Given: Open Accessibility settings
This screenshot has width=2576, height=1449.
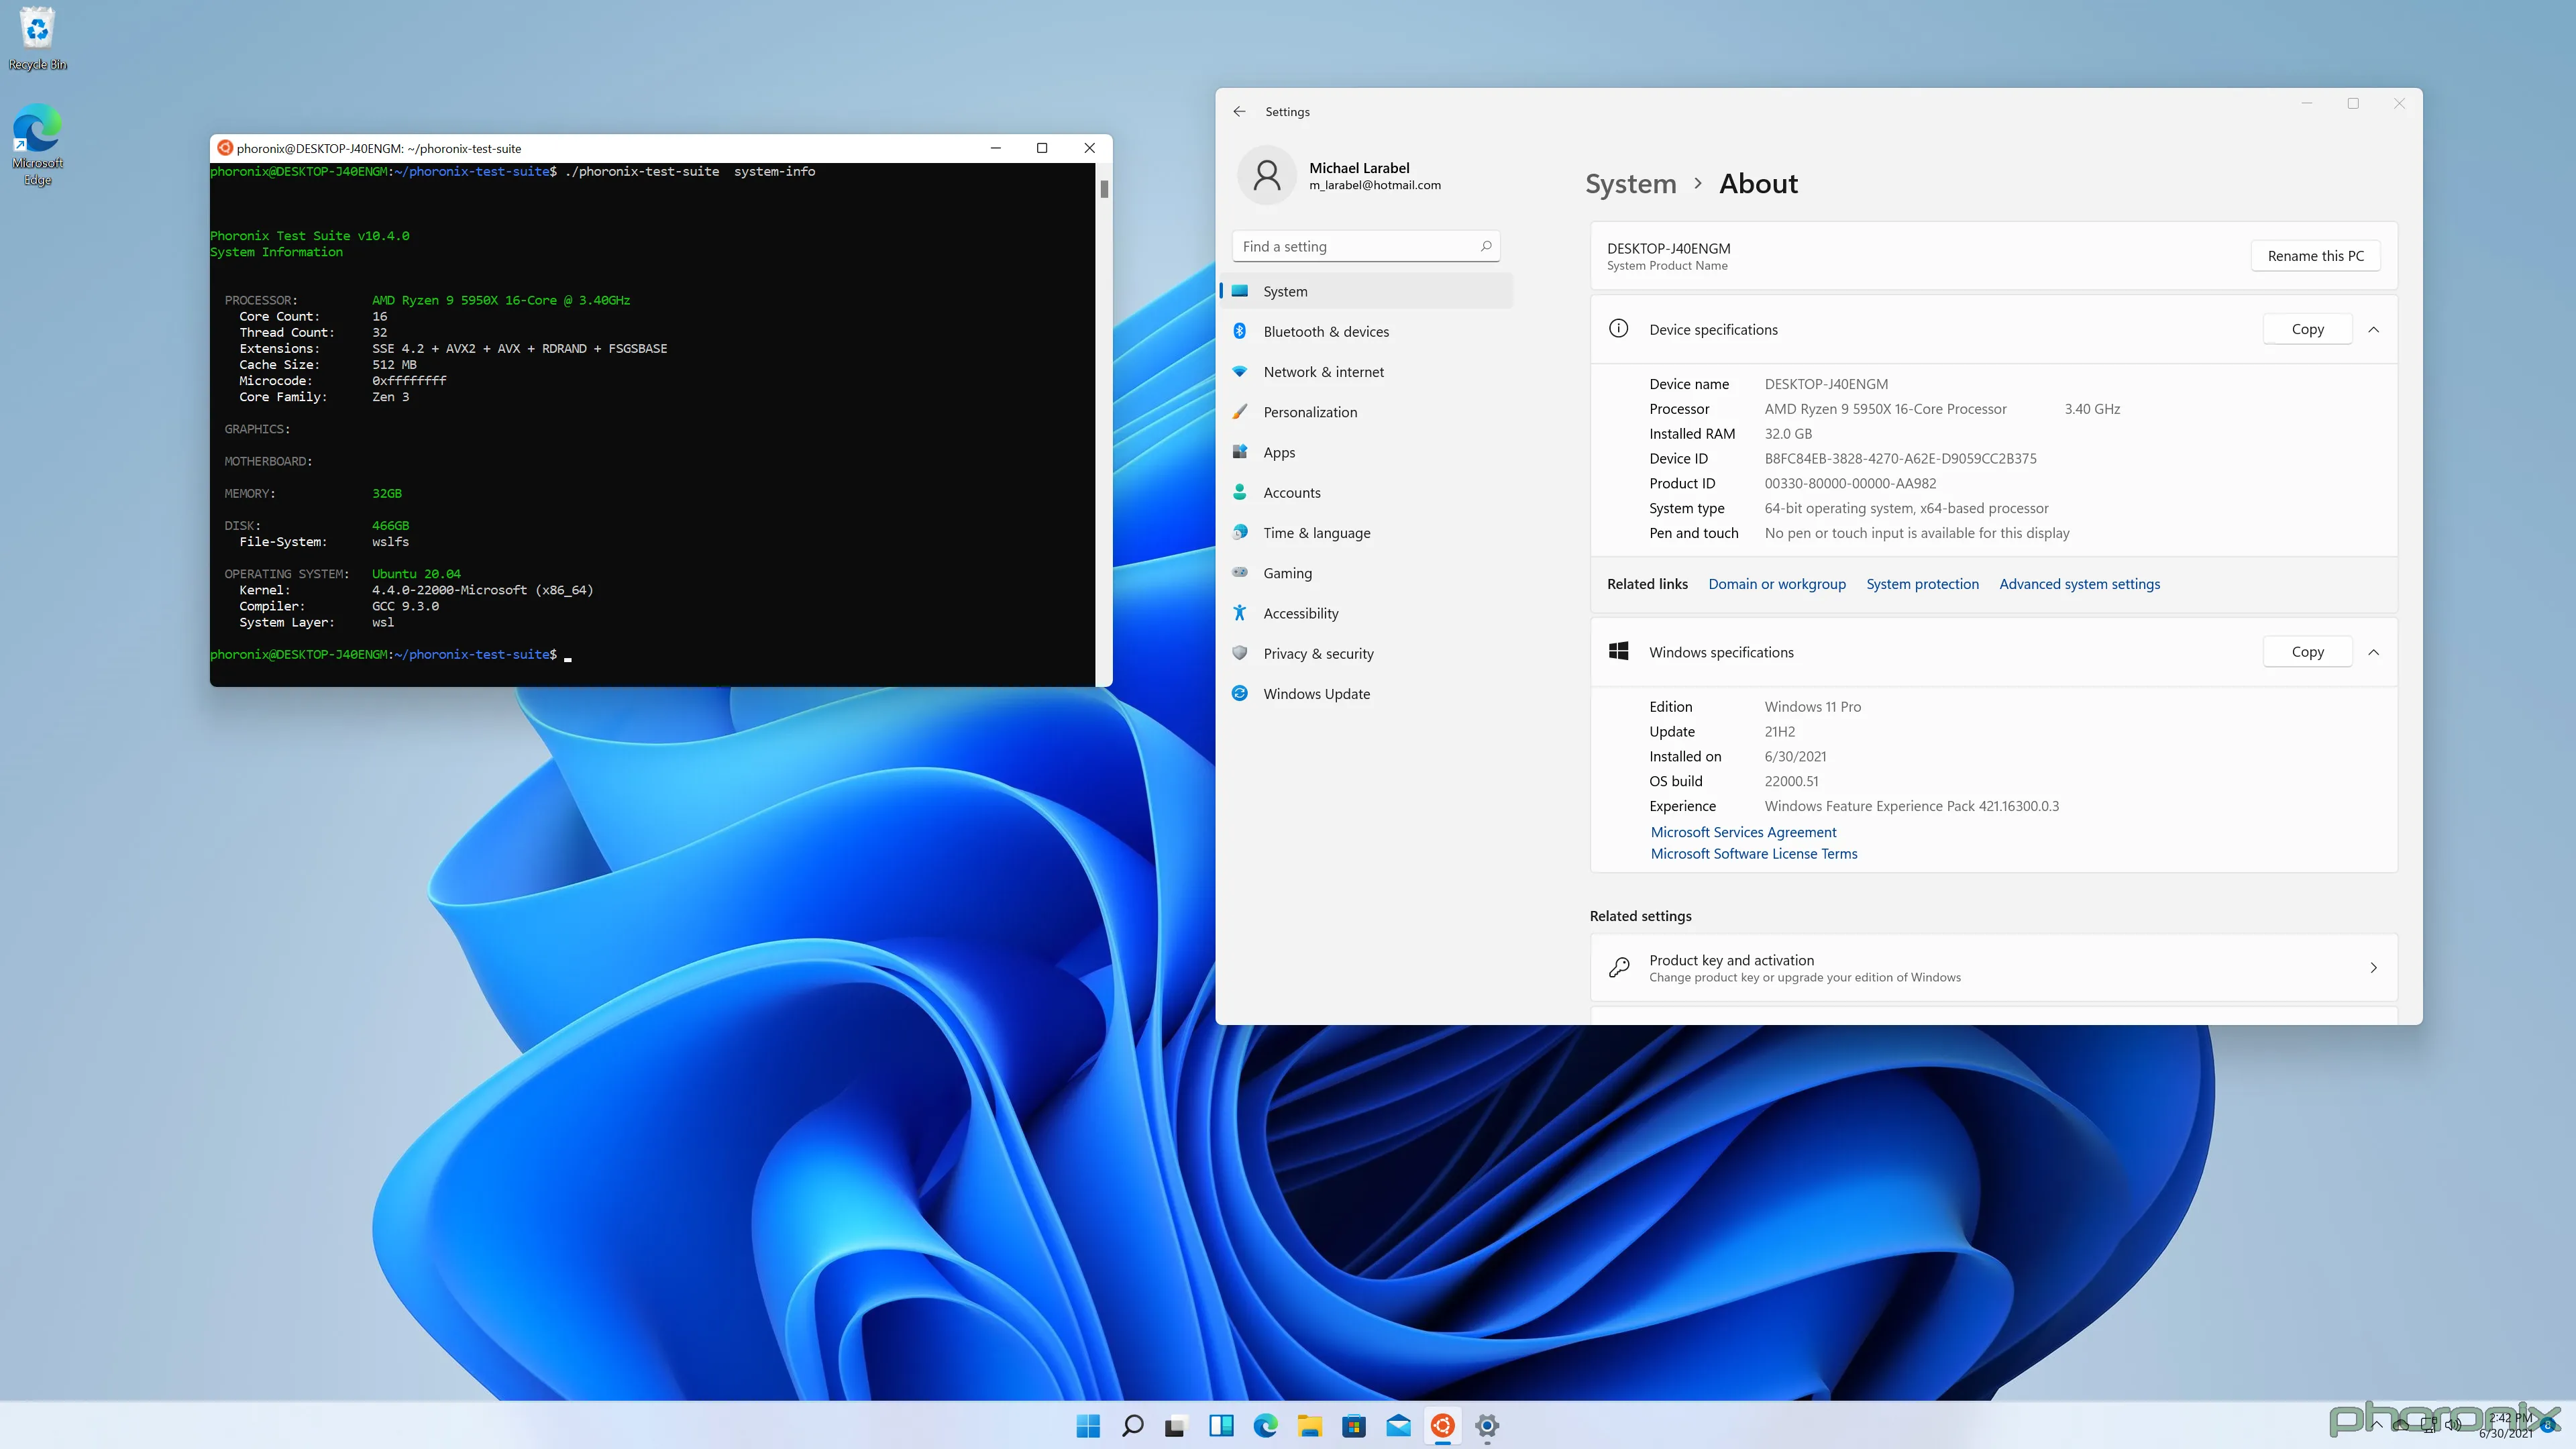Looking at the screenshot, I should point(1366,613).
